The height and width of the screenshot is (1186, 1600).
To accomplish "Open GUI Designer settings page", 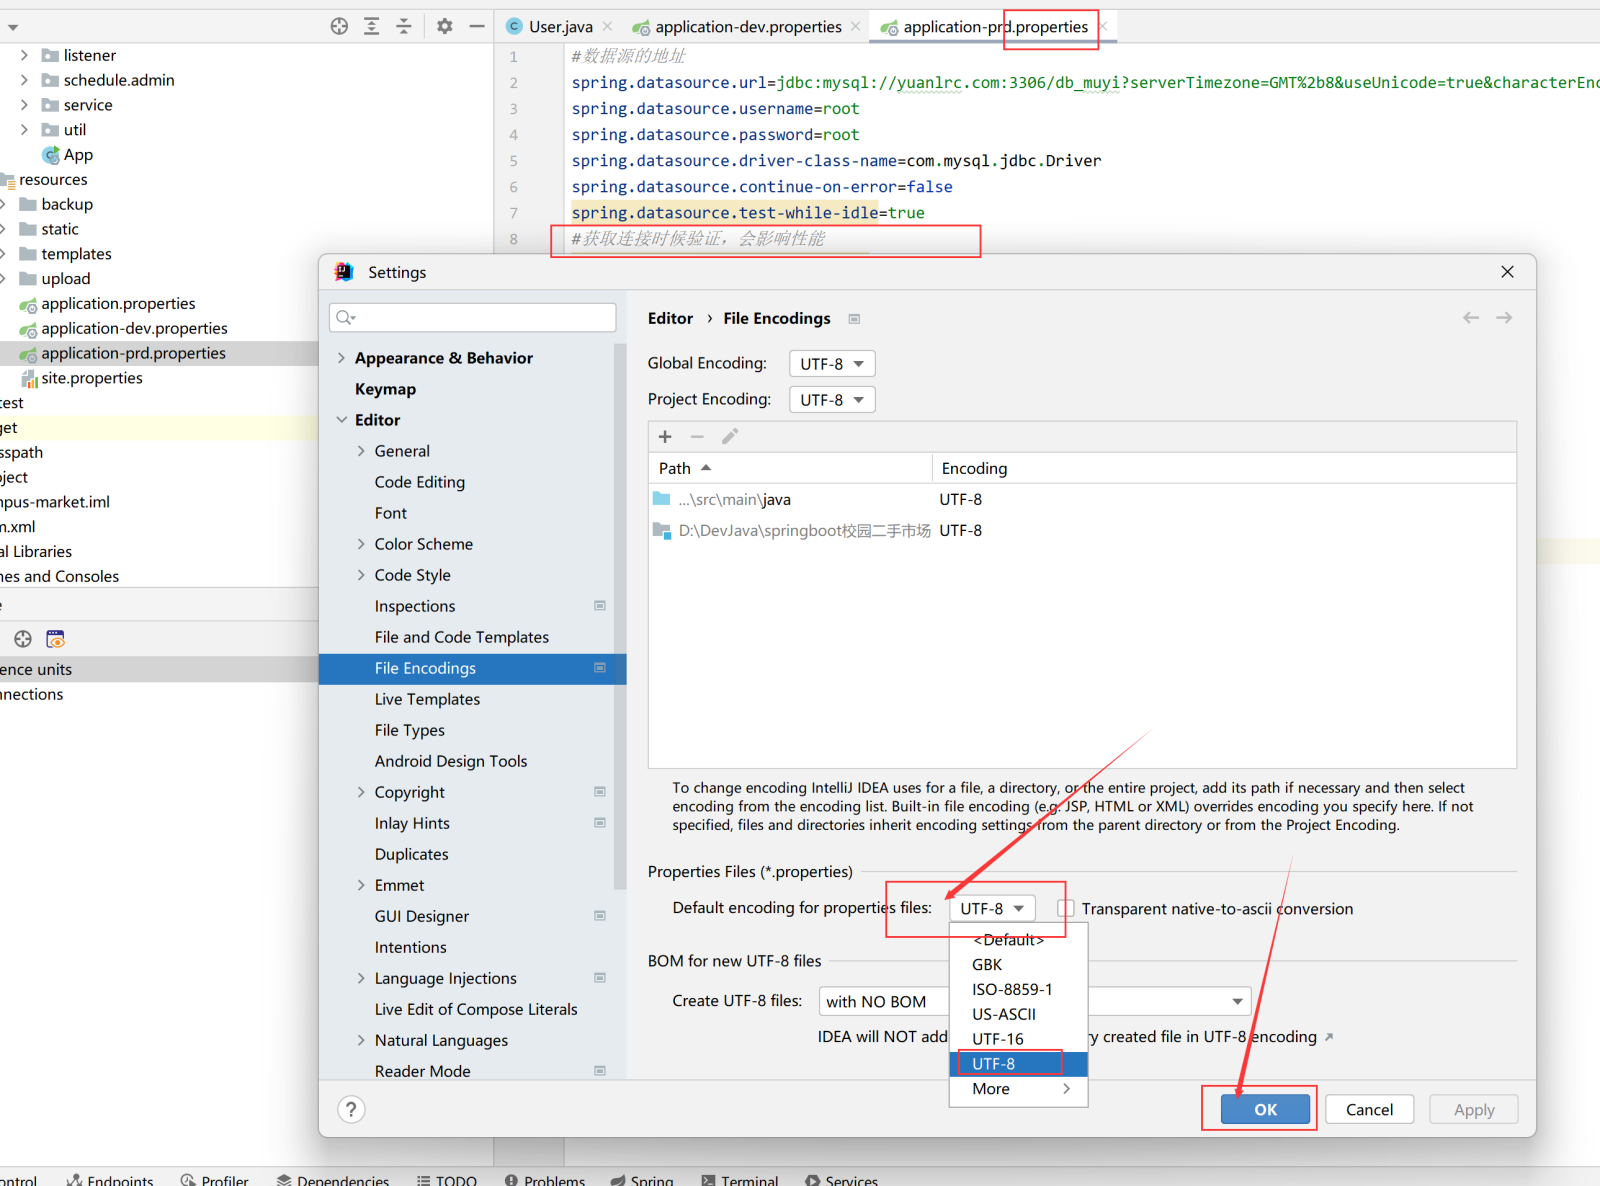I will point(422,916).
